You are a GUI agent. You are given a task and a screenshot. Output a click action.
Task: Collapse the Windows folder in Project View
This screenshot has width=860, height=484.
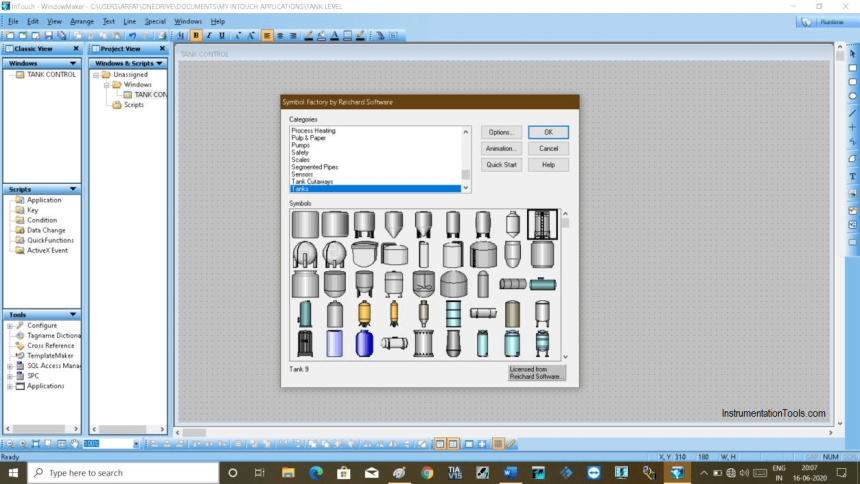coord(107,85)
